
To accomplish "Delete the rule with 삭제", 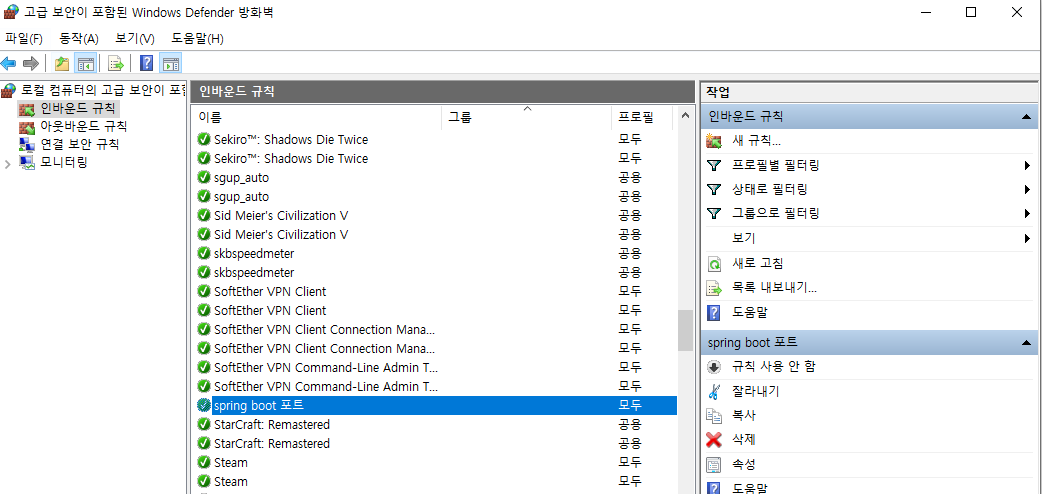I will (744, 439).
